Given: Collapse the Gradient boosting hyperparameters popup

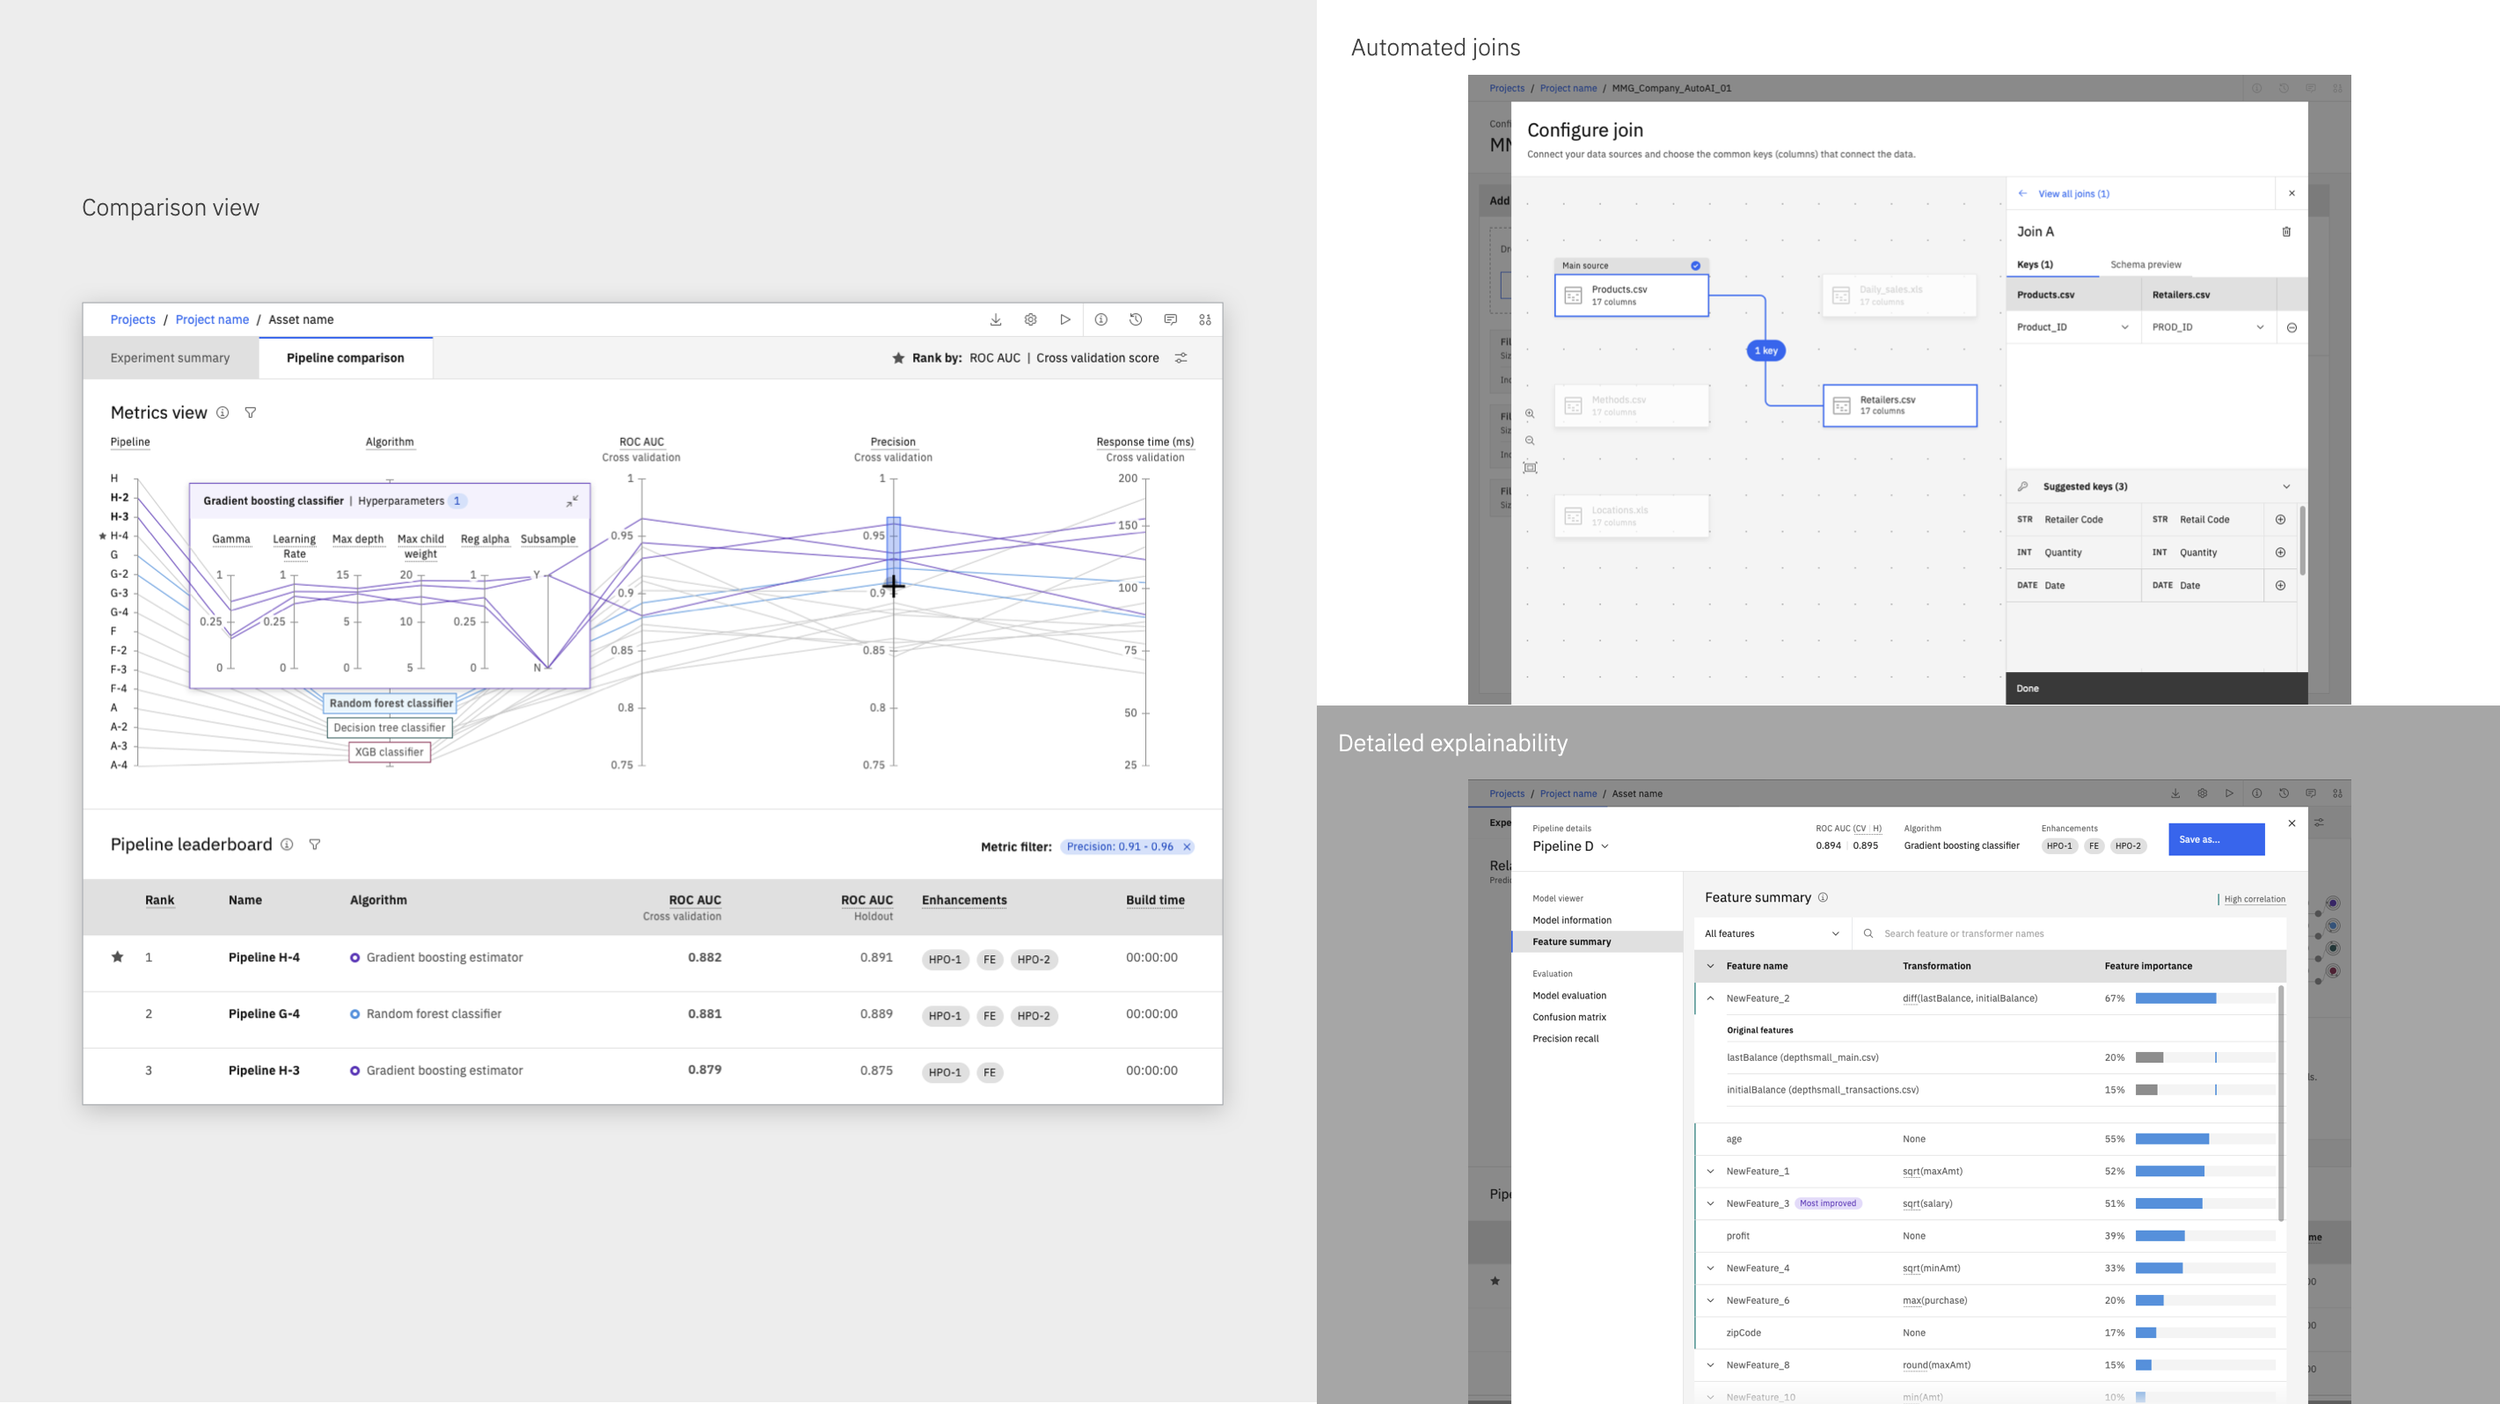Looking at the screenshot, I should (x=572, y=501).
